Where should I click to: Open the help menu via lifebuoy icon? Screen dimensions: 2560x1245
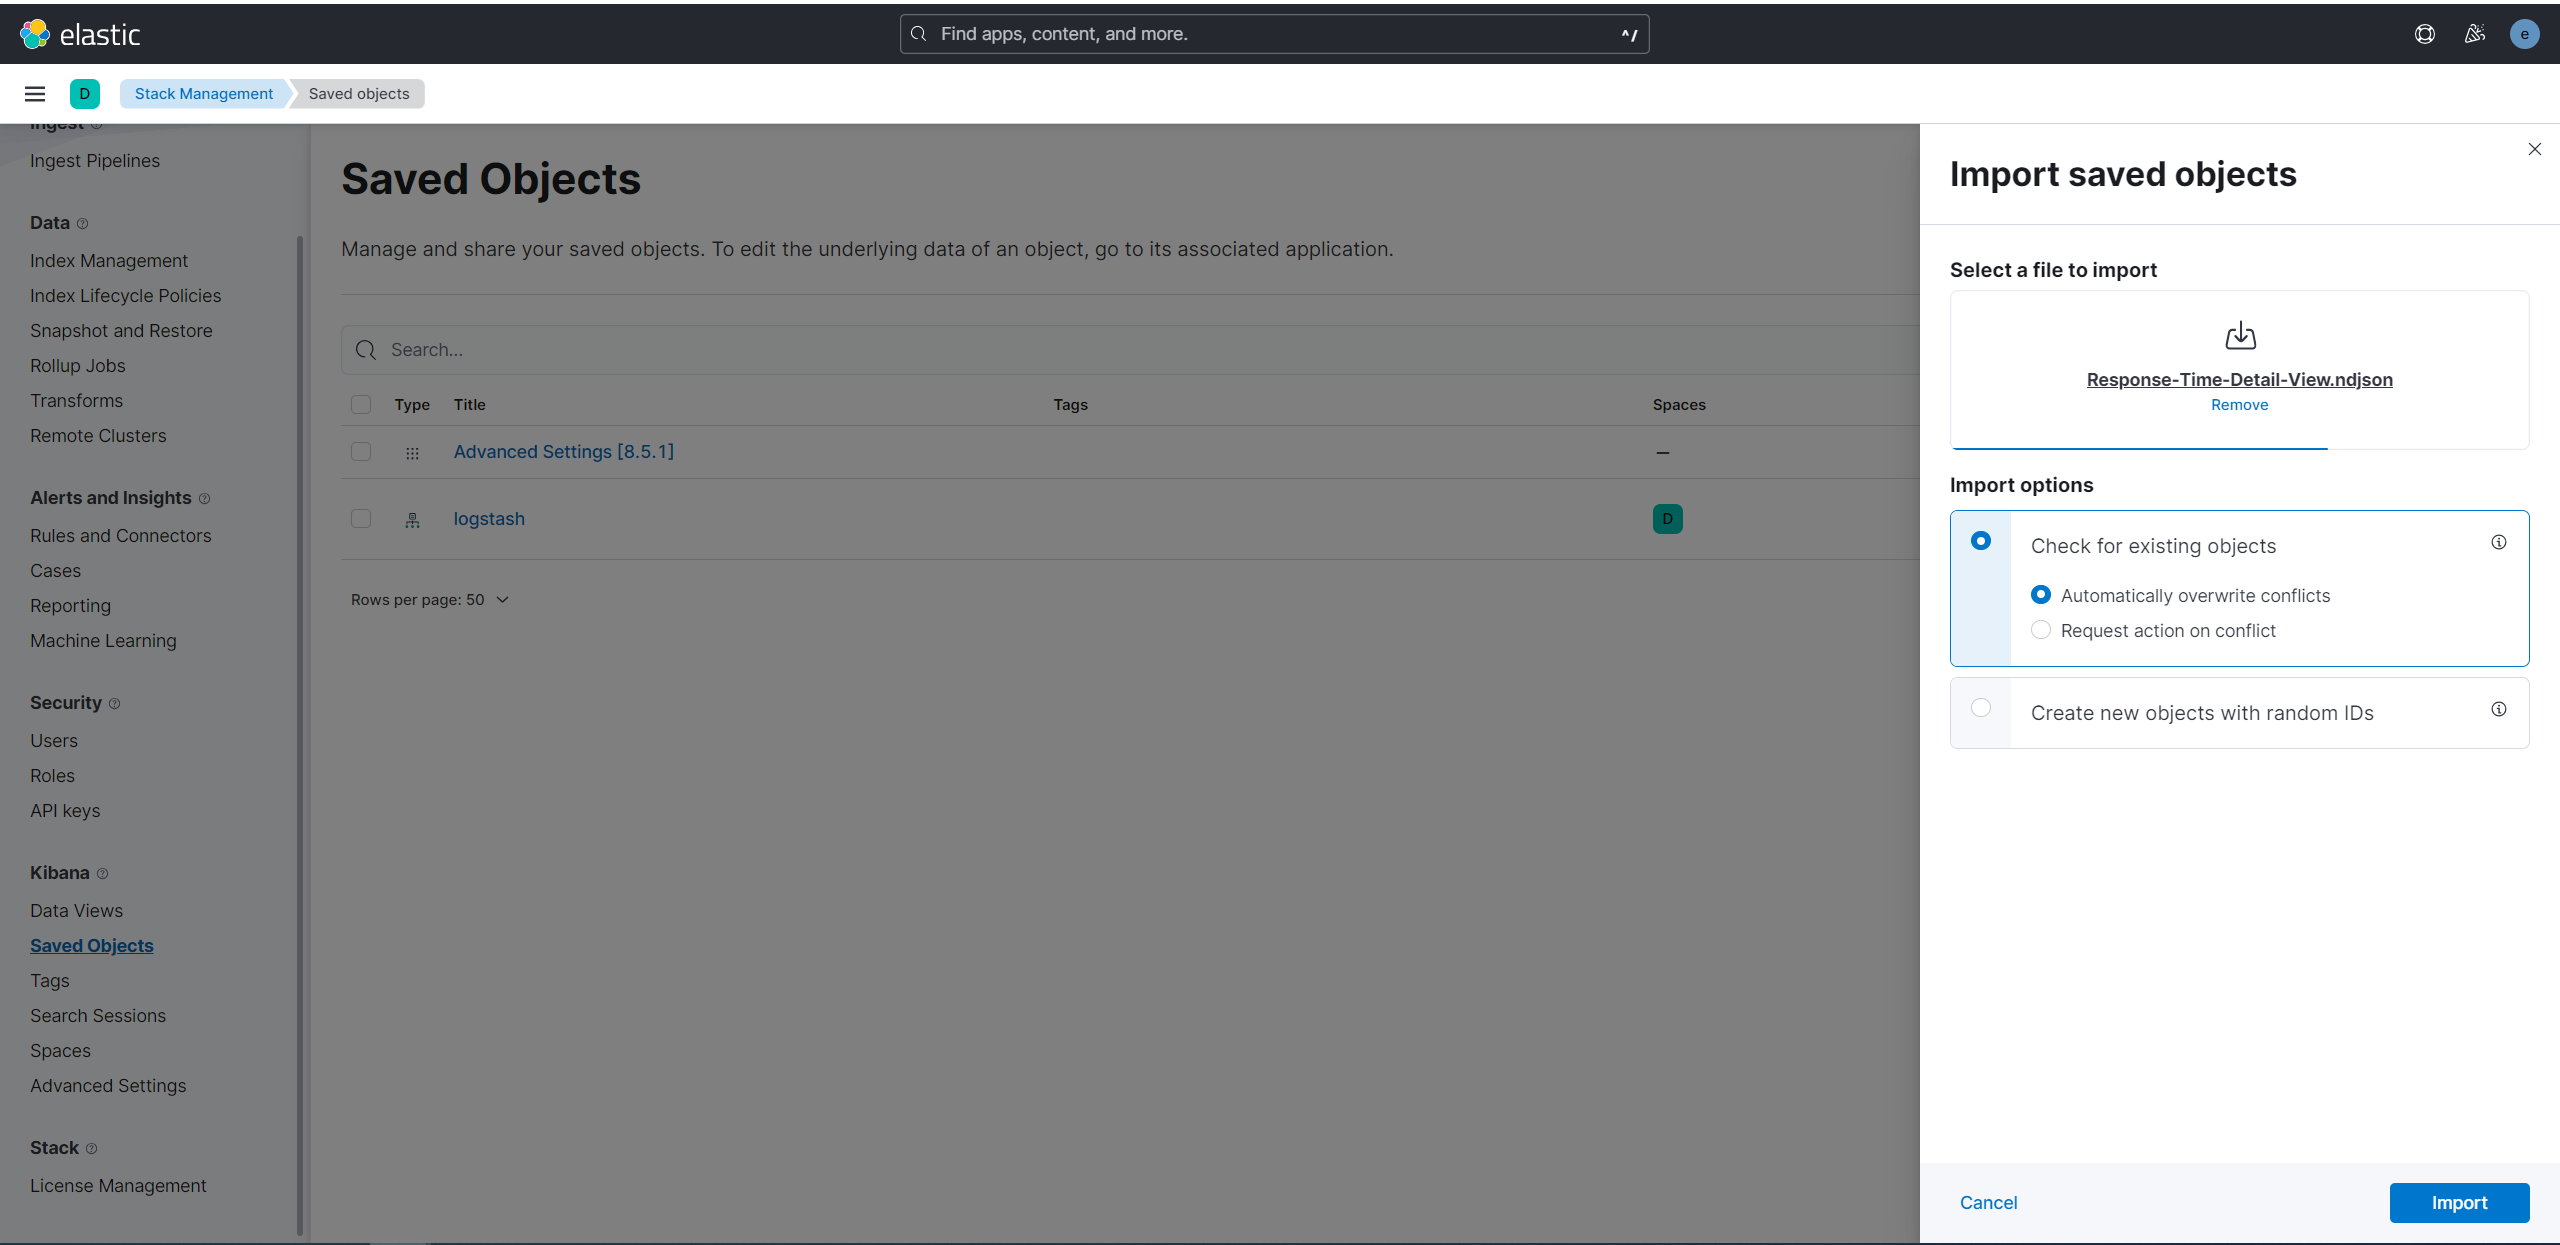coord(2424,33)
